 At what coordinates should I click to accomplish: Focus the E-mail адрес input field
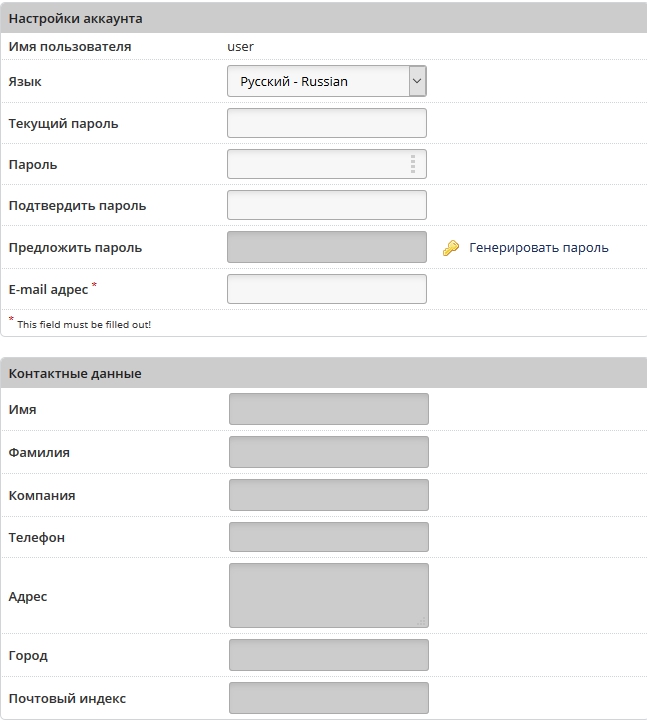[327, 289]
